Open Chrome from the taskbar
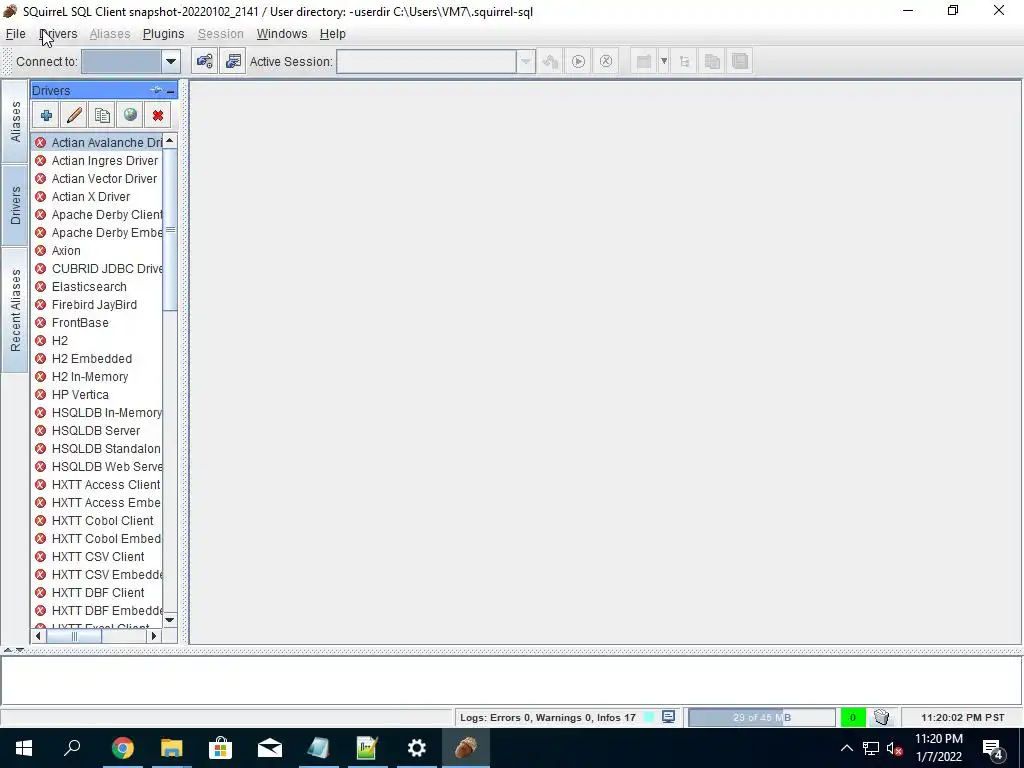 coord(122,748)
